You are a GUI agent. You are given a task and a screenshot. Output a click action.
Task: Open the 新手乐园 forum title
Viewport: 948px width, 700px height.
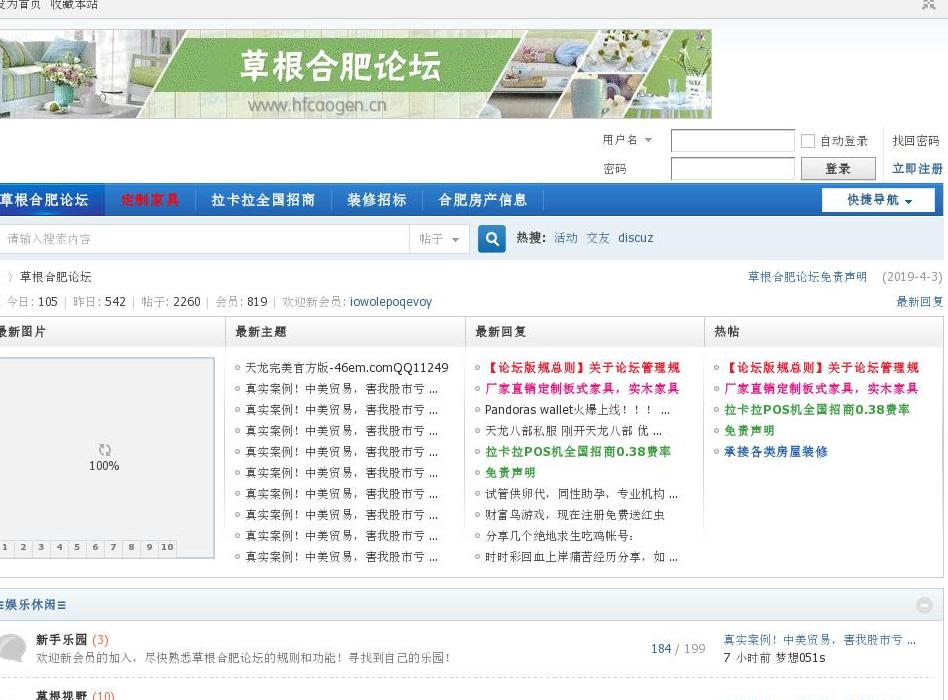pos(61,640)
